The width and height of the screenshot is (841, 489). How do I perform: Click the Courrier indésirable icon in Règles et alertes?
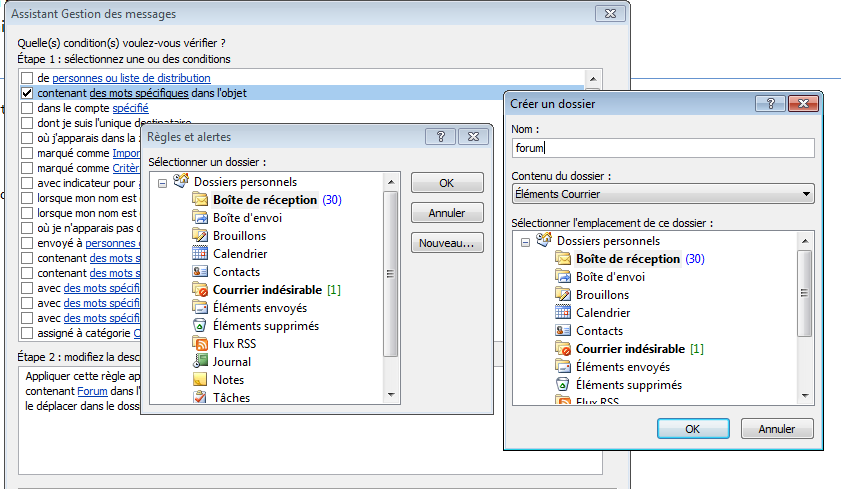200,290
